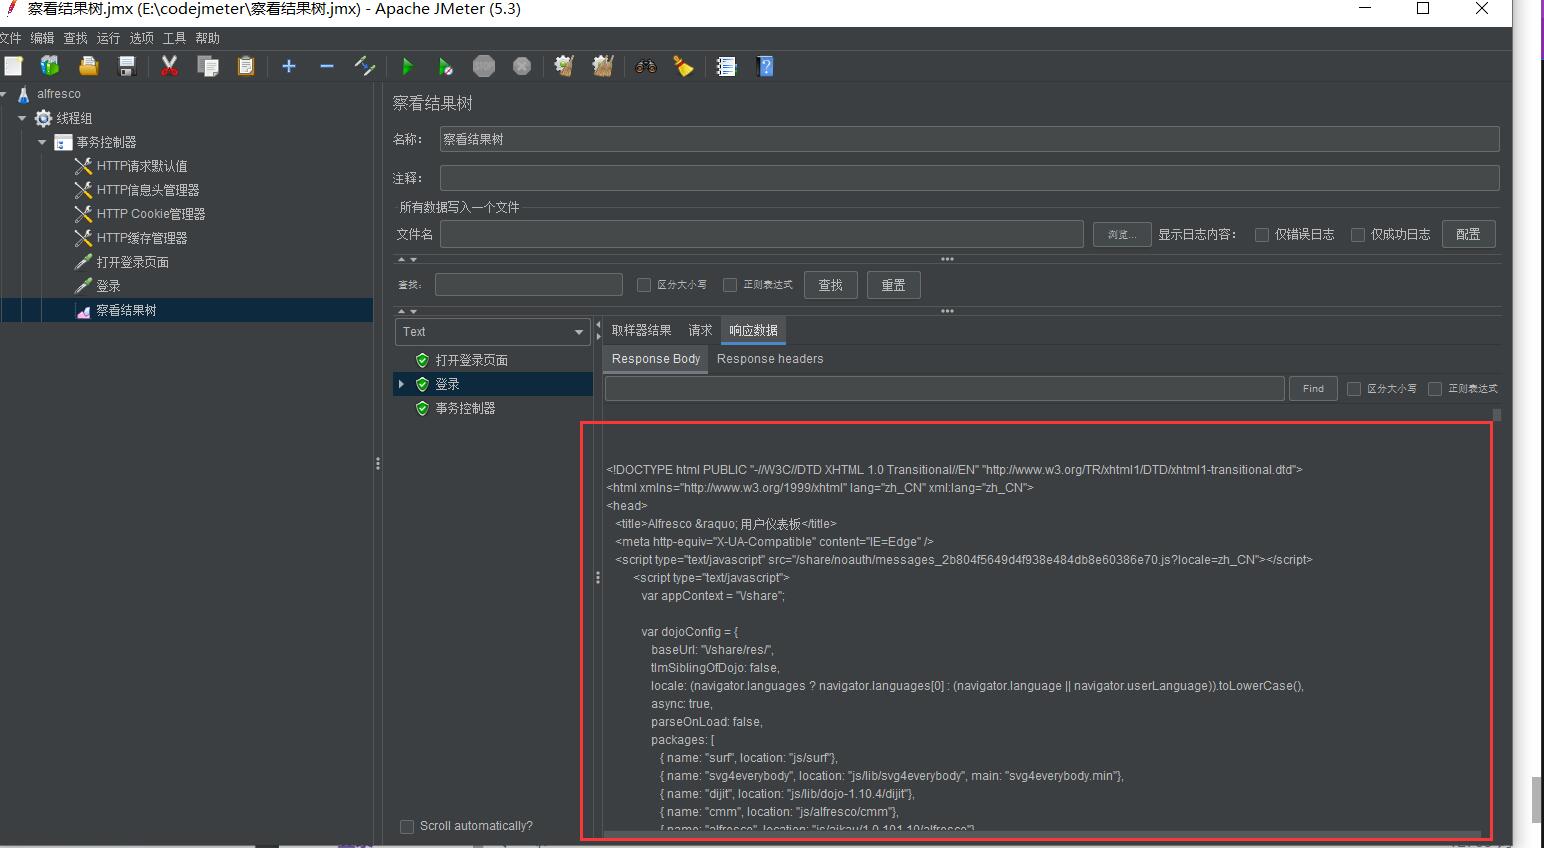Open the 编辑 menu
The image size is (1544, 848).
(42, 38)
